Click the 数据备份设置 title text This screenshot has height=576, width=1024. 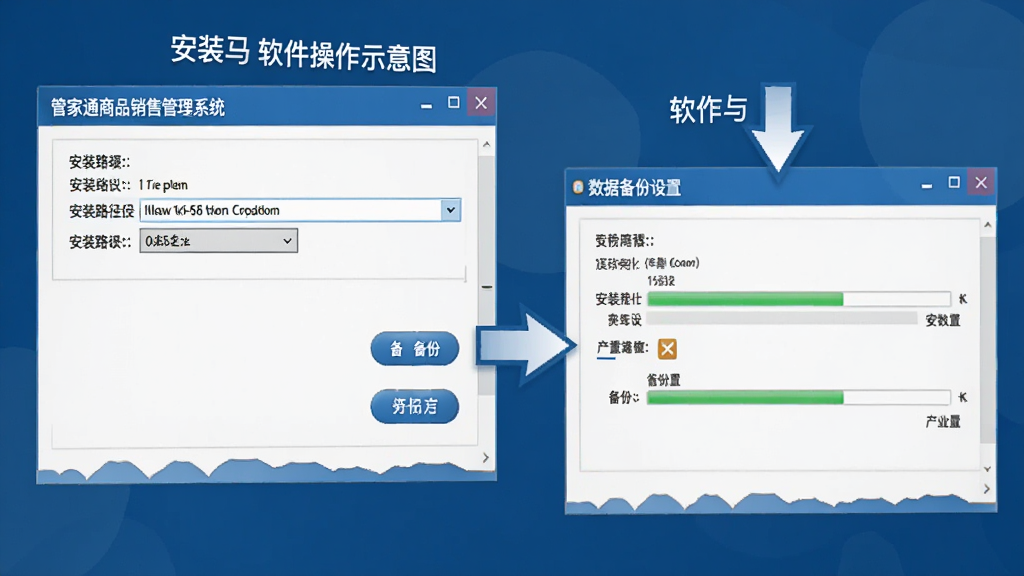coord(635,188)
